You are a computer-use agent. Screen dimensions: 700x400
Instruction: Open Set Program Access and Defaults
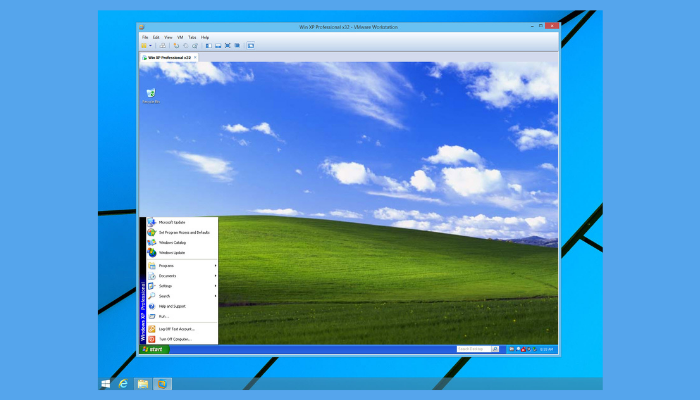coord(182,232)
